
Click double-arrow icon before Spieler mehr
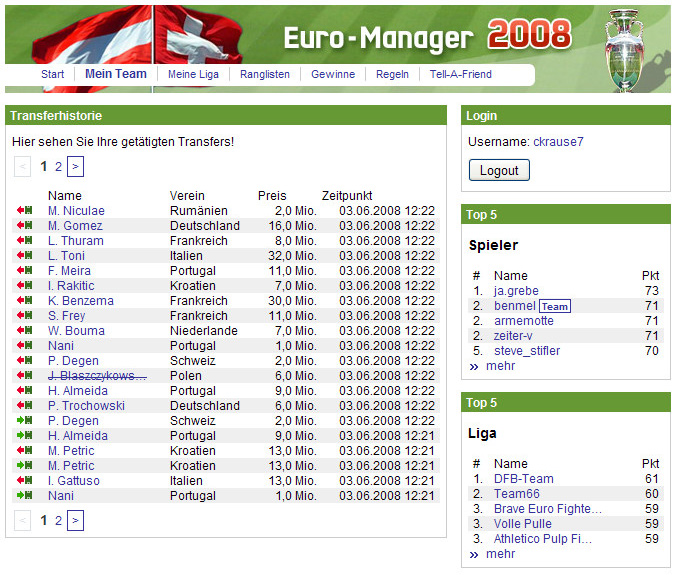click(x=474, y=367)
